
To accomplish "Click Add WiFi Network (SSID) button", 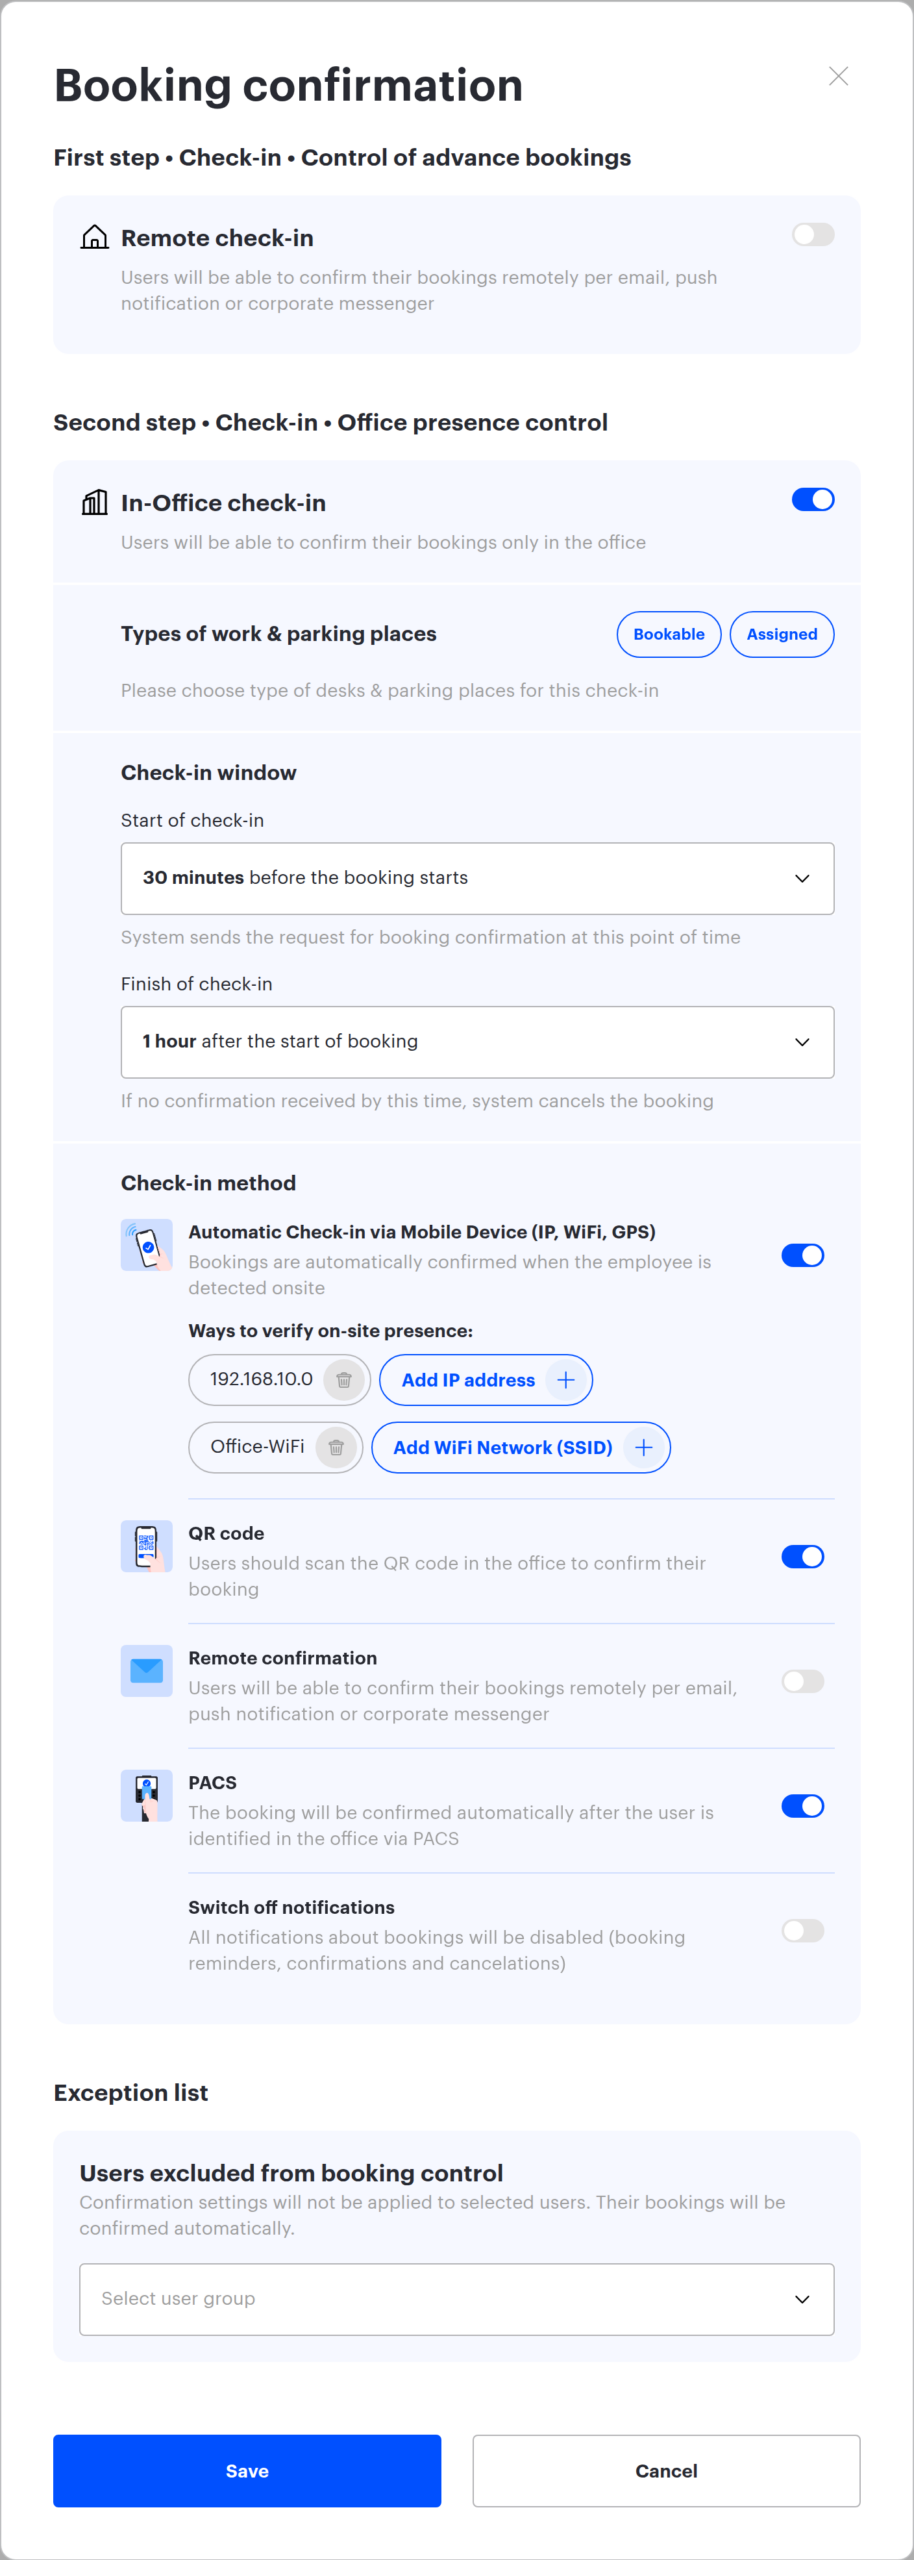I will (521, 1447).
